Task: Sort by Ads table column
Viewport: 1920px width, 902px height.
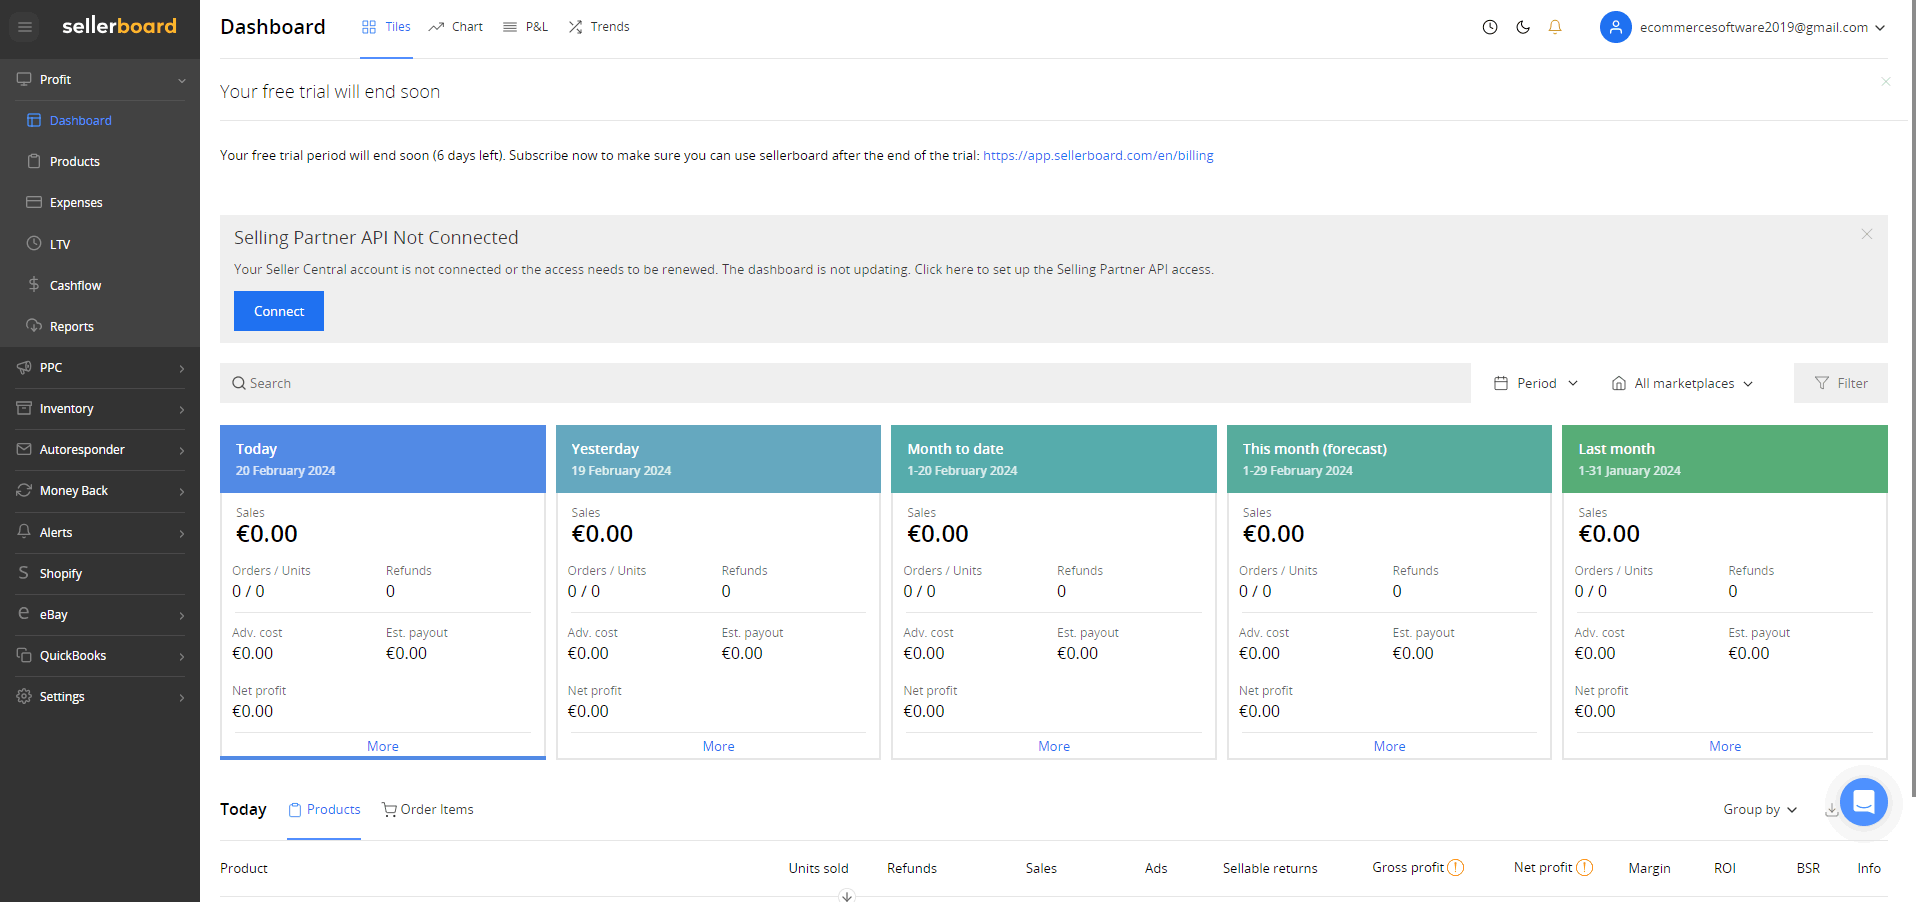Action: [1156, 868]
